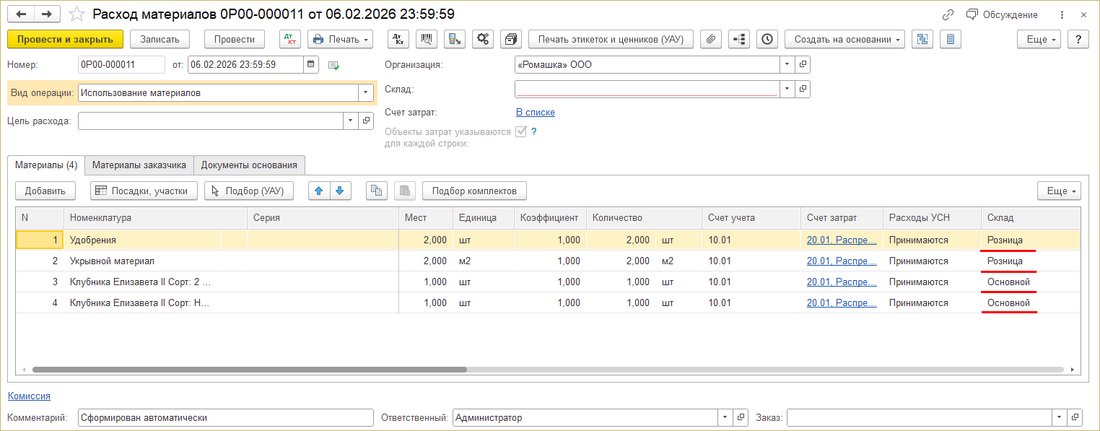Switch to the Материалы заказчика tab
Image resolution: width=1100 pixels, height=431 pixels.
tap(140, 165)
